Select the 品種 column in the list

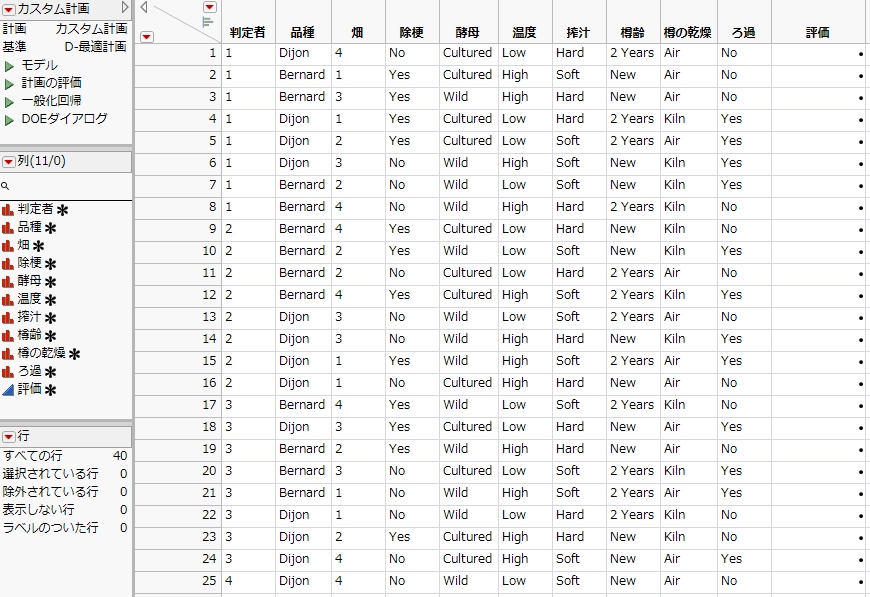29,227
